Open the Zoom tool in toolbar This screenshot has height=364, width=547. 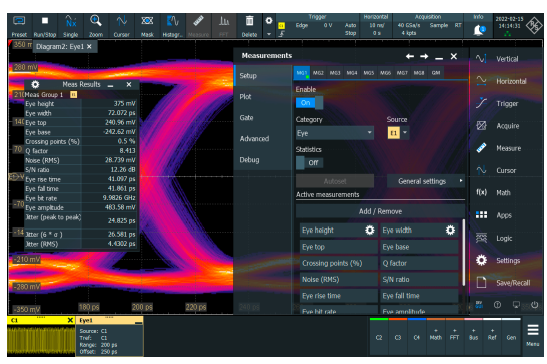coord(96,26)
